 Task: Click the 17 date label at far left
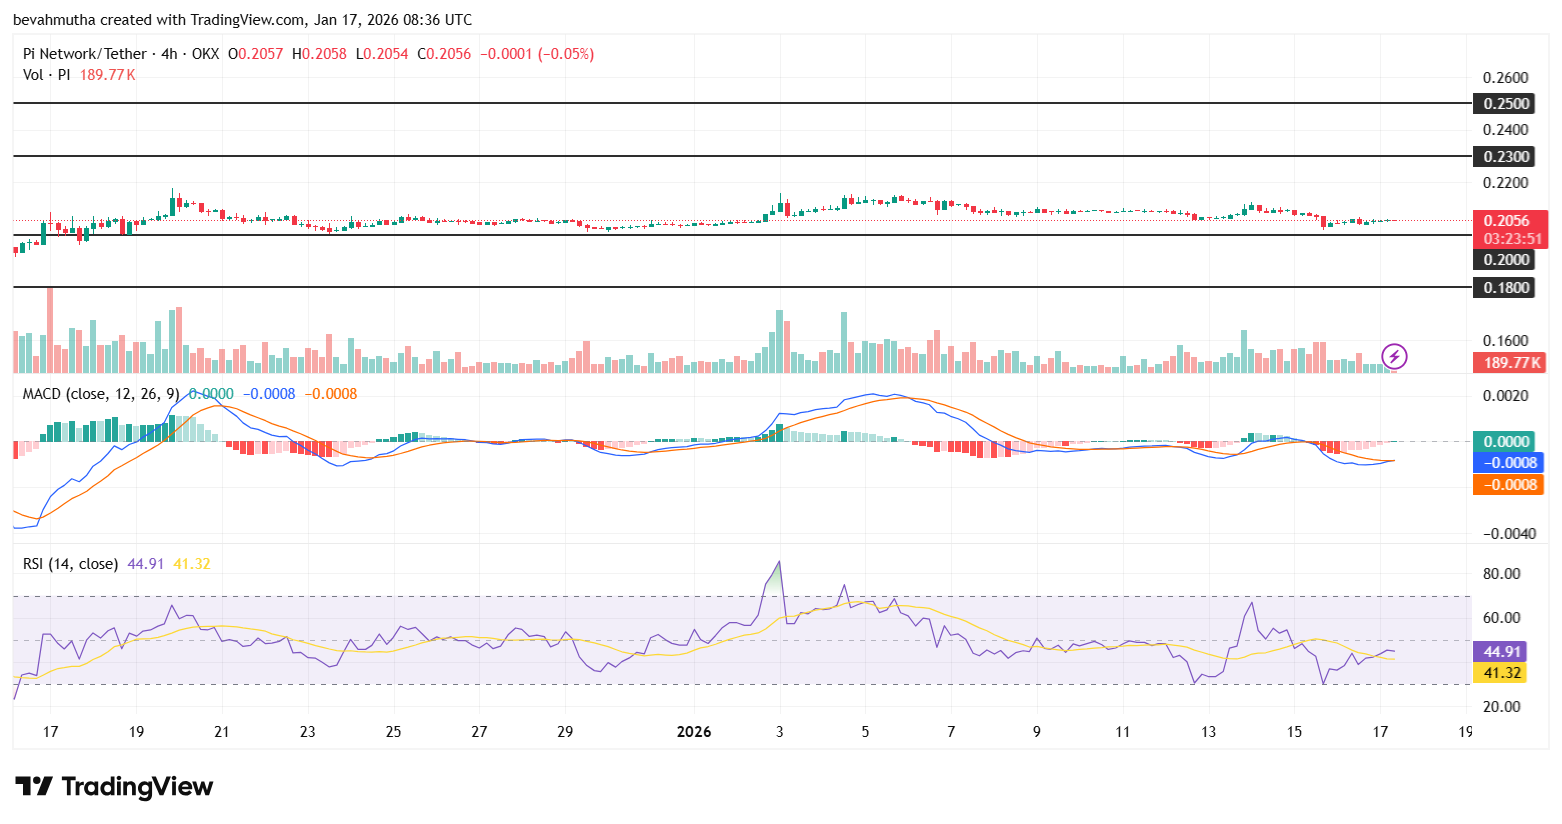pyautogui.click(x=51, y=732)
